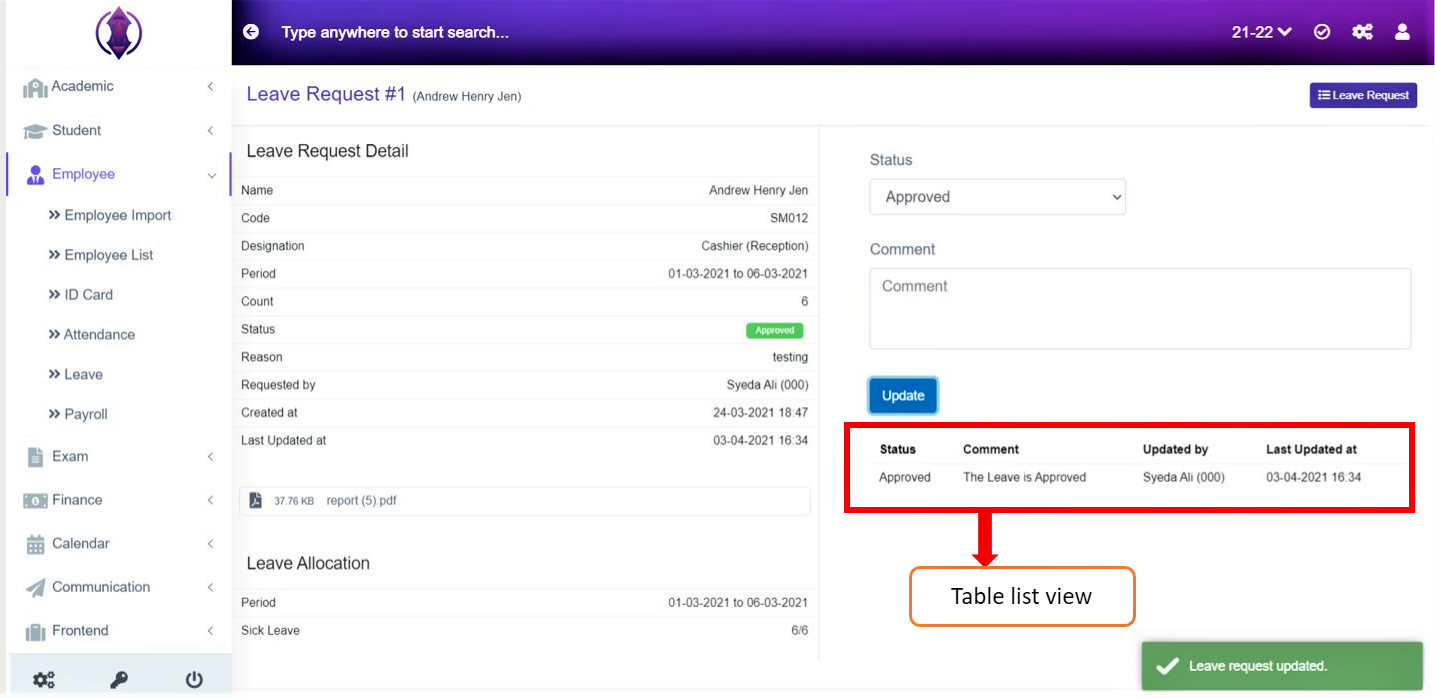Open Attendance menu item
Viewport: 1435px width, 698px height.
(x=92, y=335)
